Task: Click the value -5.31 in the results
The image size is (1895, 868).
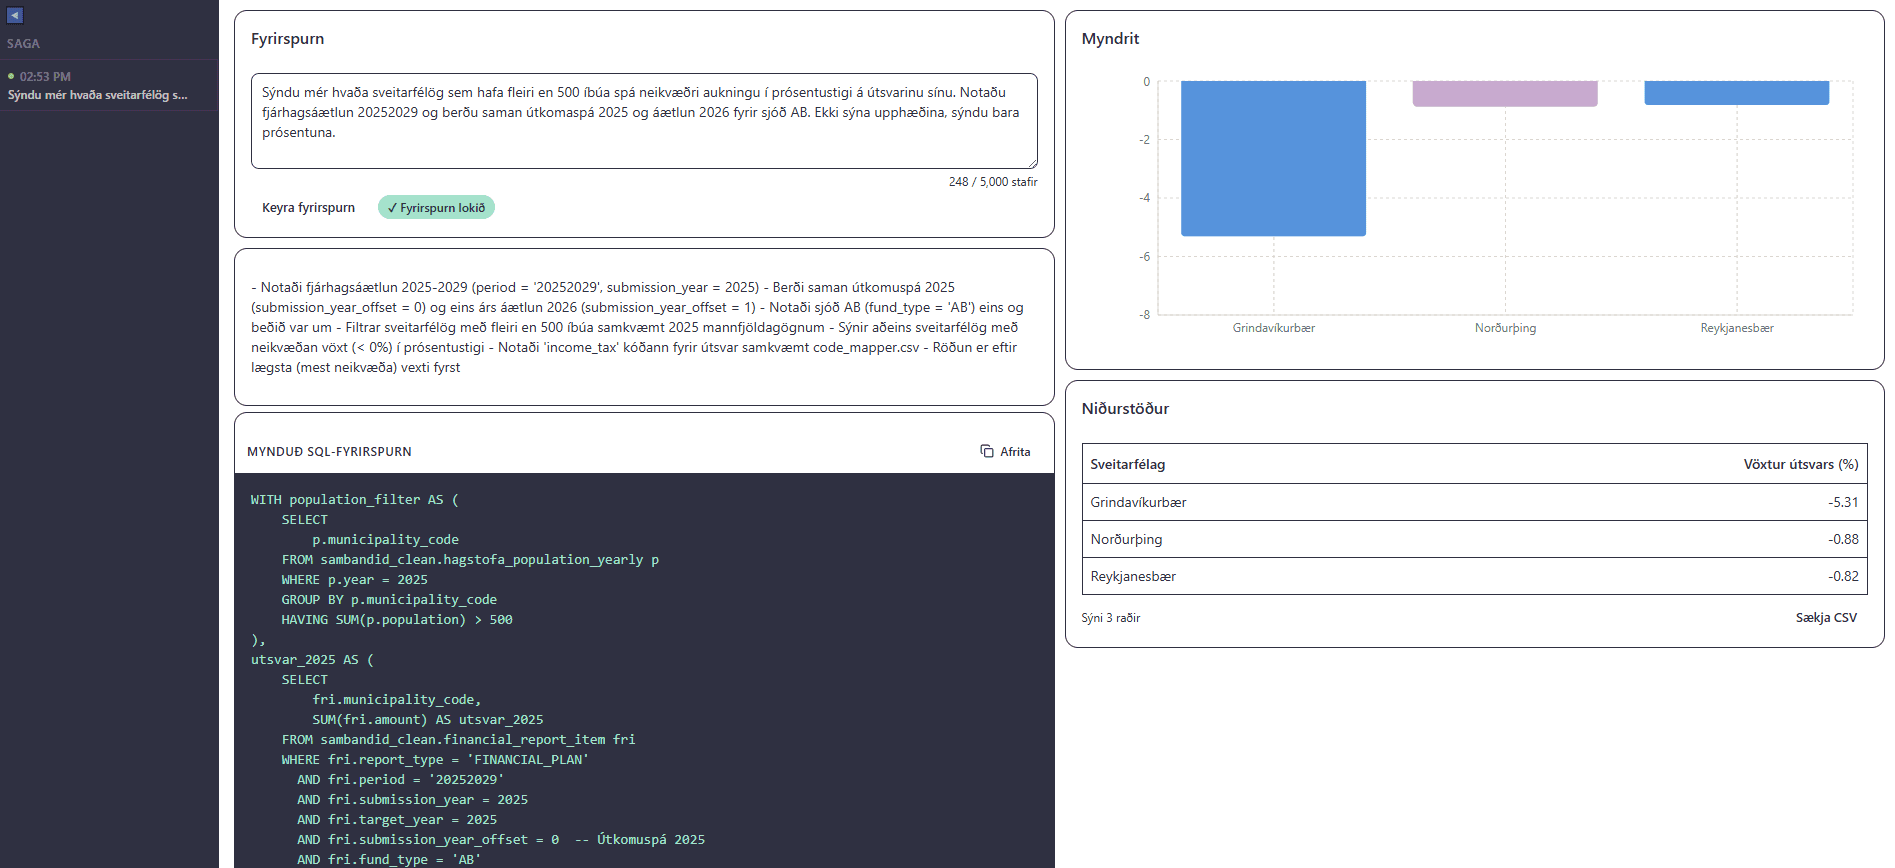Action: (x=1843, y=502)
